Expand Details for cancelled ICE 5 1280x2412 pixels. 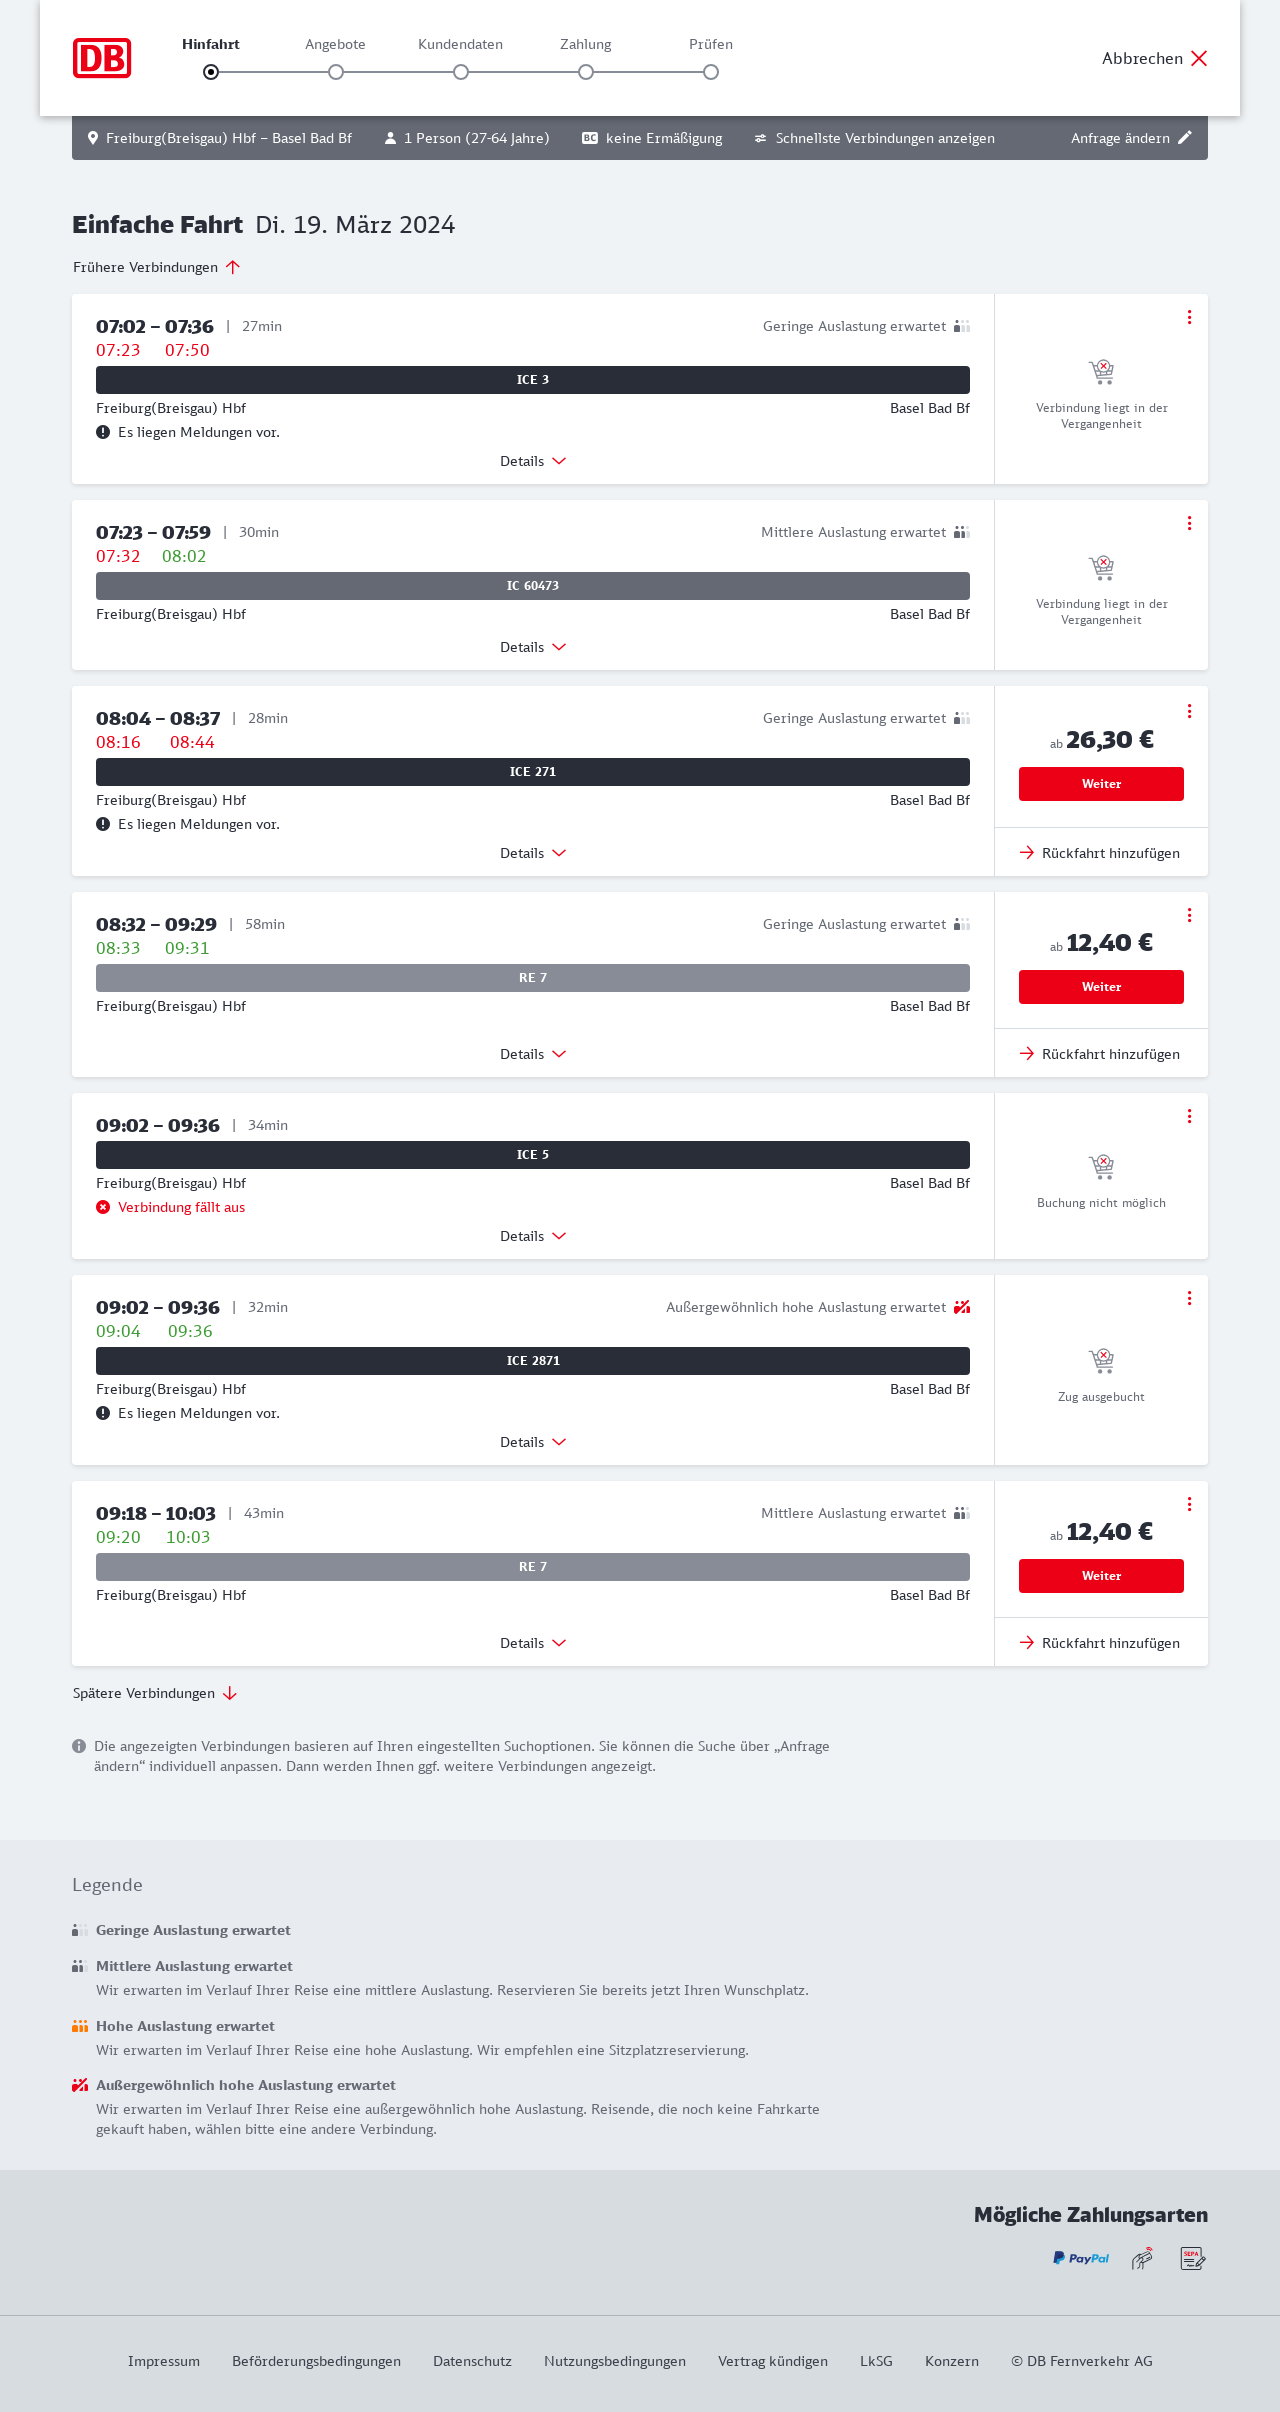click(x=533, y=1236)
